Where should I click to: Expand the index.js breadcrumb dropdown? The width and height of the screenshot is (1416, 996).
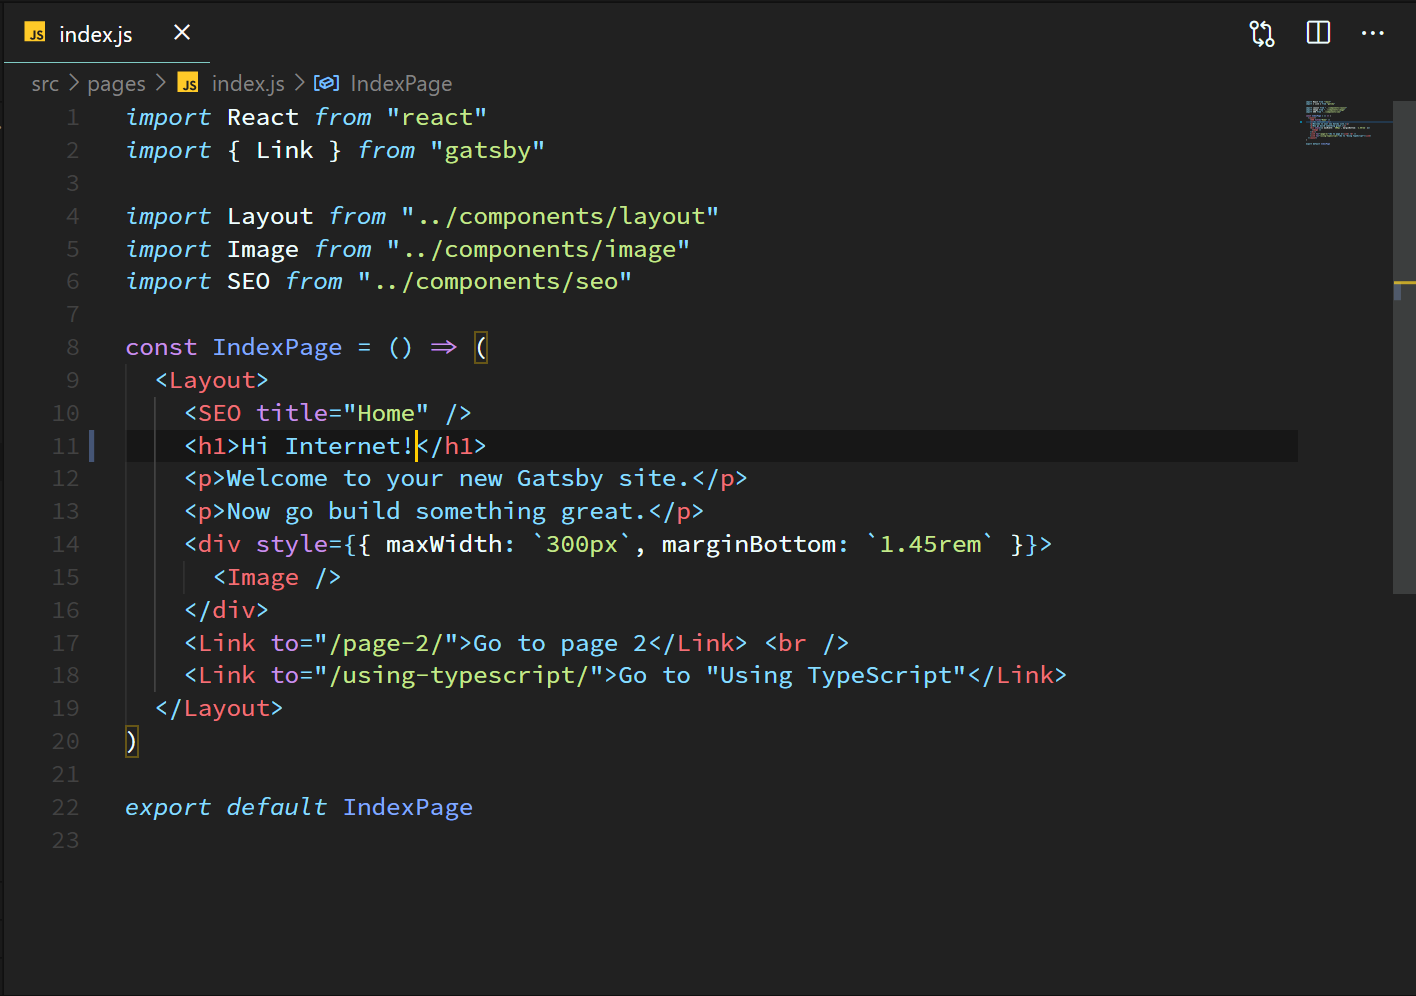tap(248, 83)
